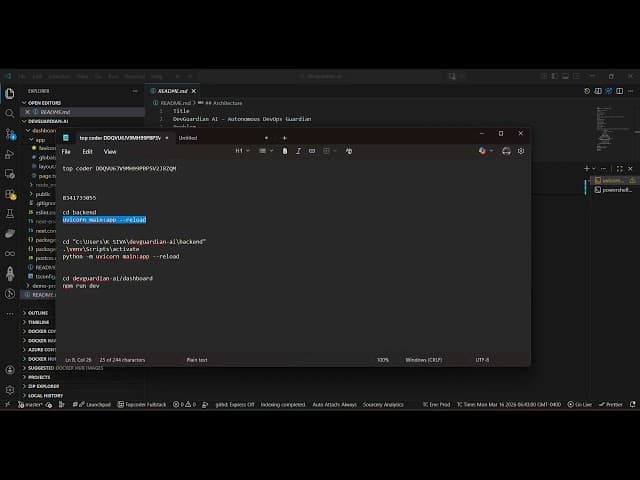
Task: Open the Run and Debug view
Action: [10, 154]
